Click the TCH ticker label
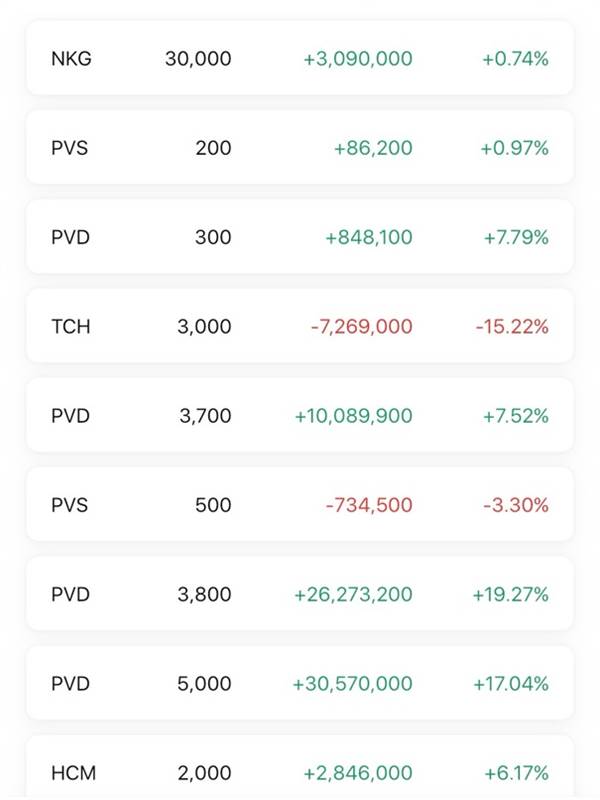This screenshot has height=800, width=600. click(x=71, y=326)
